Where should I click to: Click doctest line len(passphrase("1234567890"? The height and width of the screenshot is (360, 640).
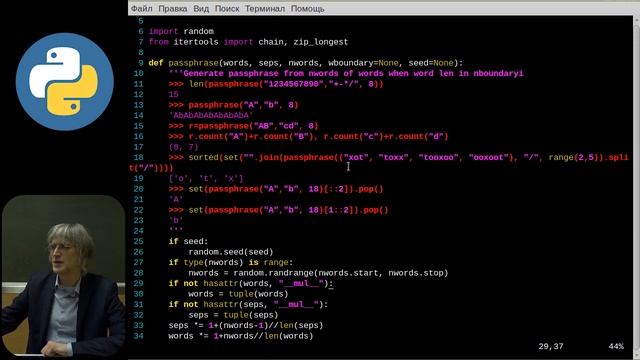click(x=276, y=84)
